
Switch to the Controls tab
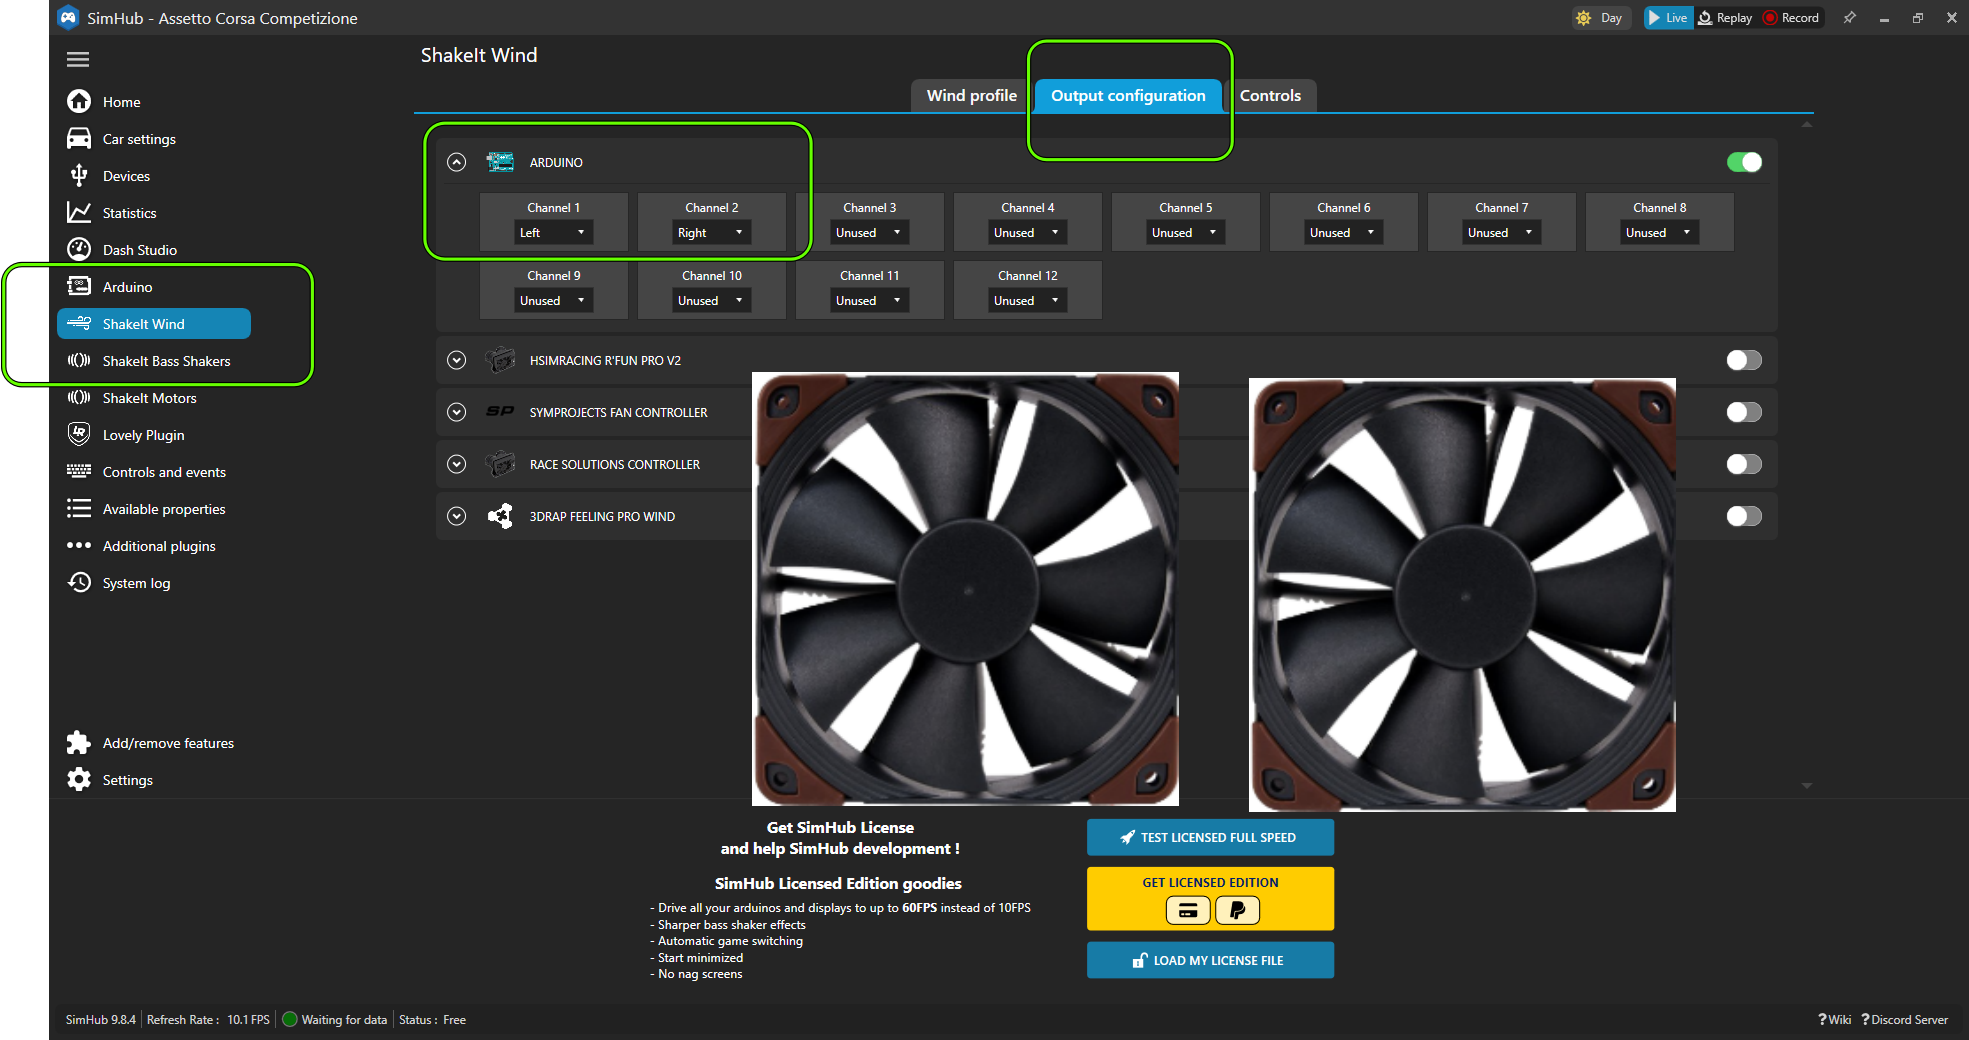tap(1270, 96)
